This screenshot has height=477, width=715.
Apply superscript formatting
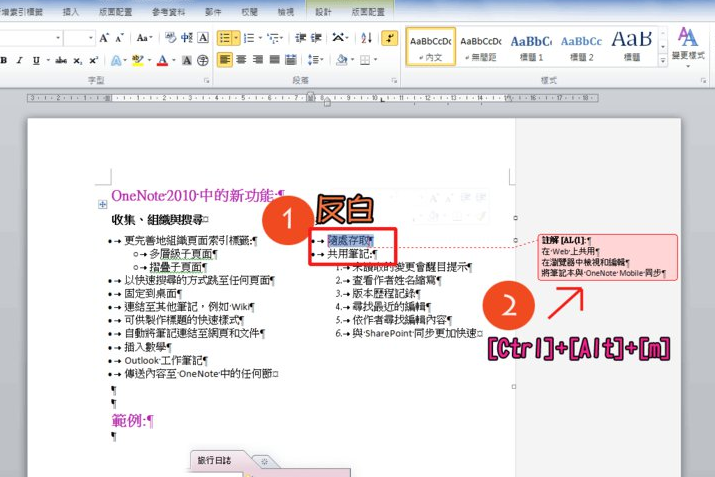tap(93, 60)
